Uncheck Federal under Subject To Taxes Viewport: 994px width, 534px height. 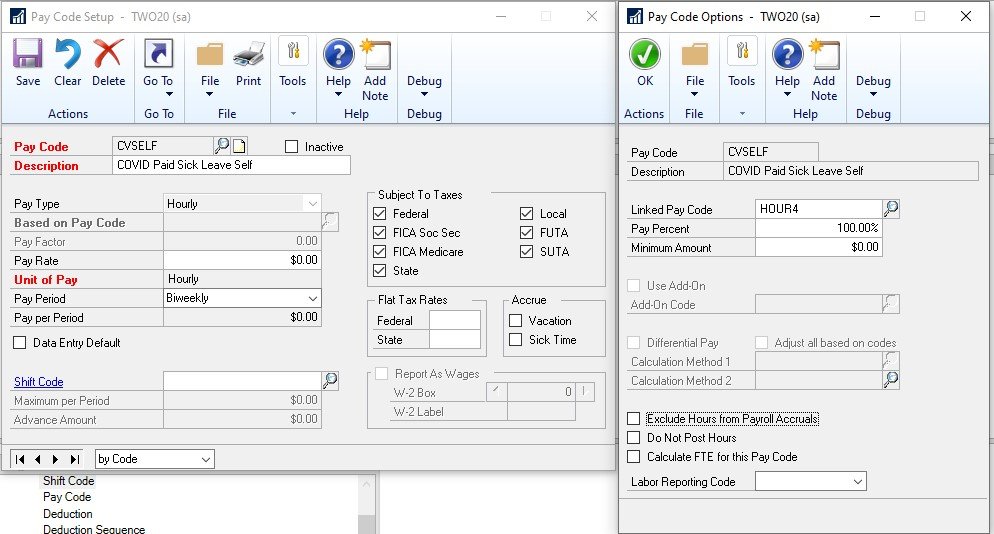point(380,214)
